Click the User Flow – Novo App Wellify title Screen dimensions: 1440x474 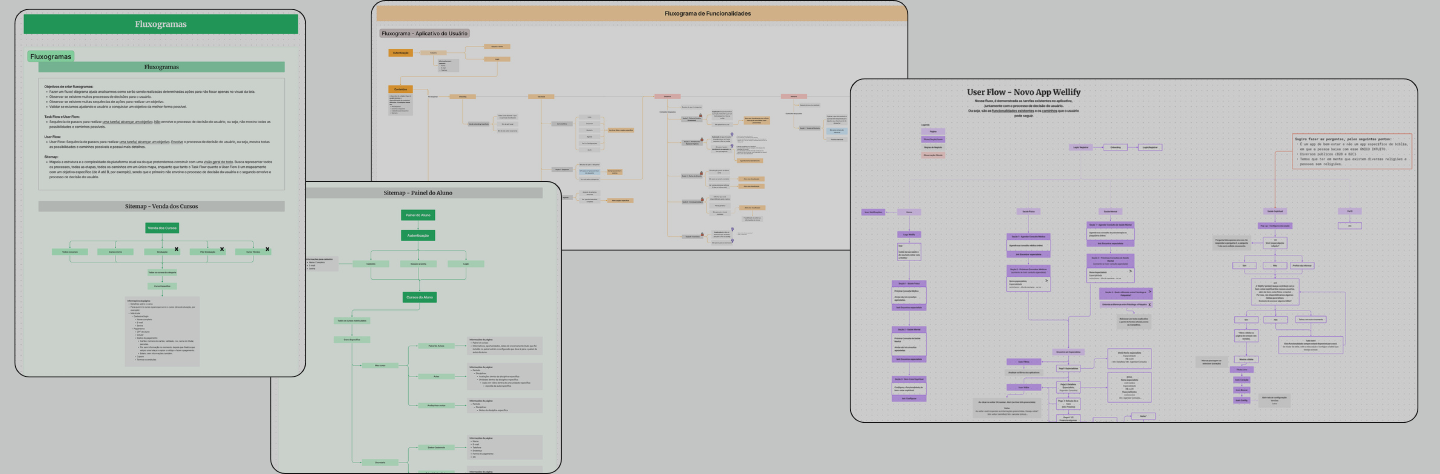tap(1023, 91)
